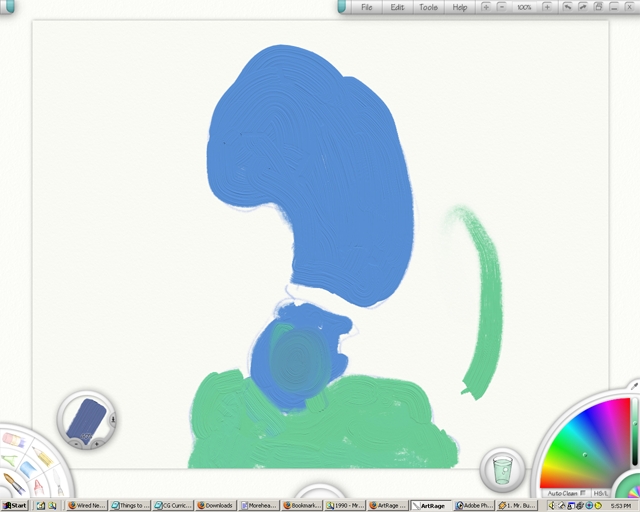Select the Oil Brush tool
Viewport: 640px width, 512px height.
(14, 483)
